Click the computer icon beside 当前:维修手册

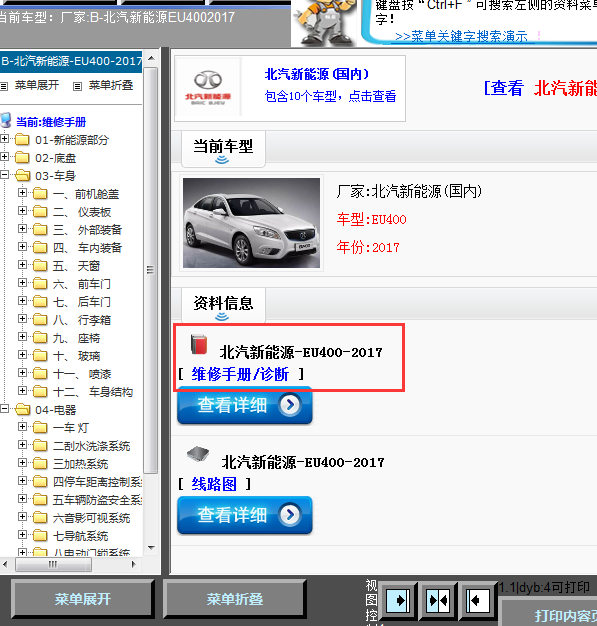pos(6,120)
